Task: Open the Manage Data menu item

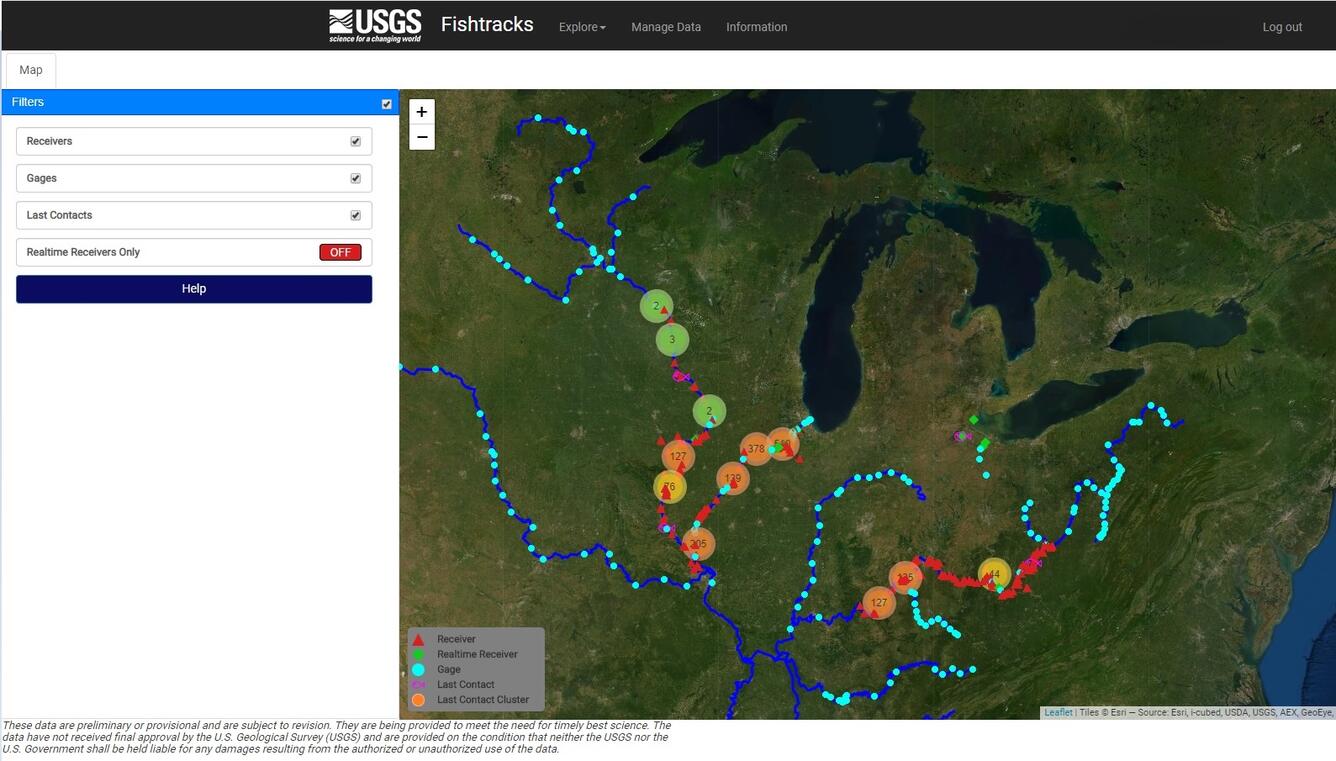Action: tap(666, 27)
